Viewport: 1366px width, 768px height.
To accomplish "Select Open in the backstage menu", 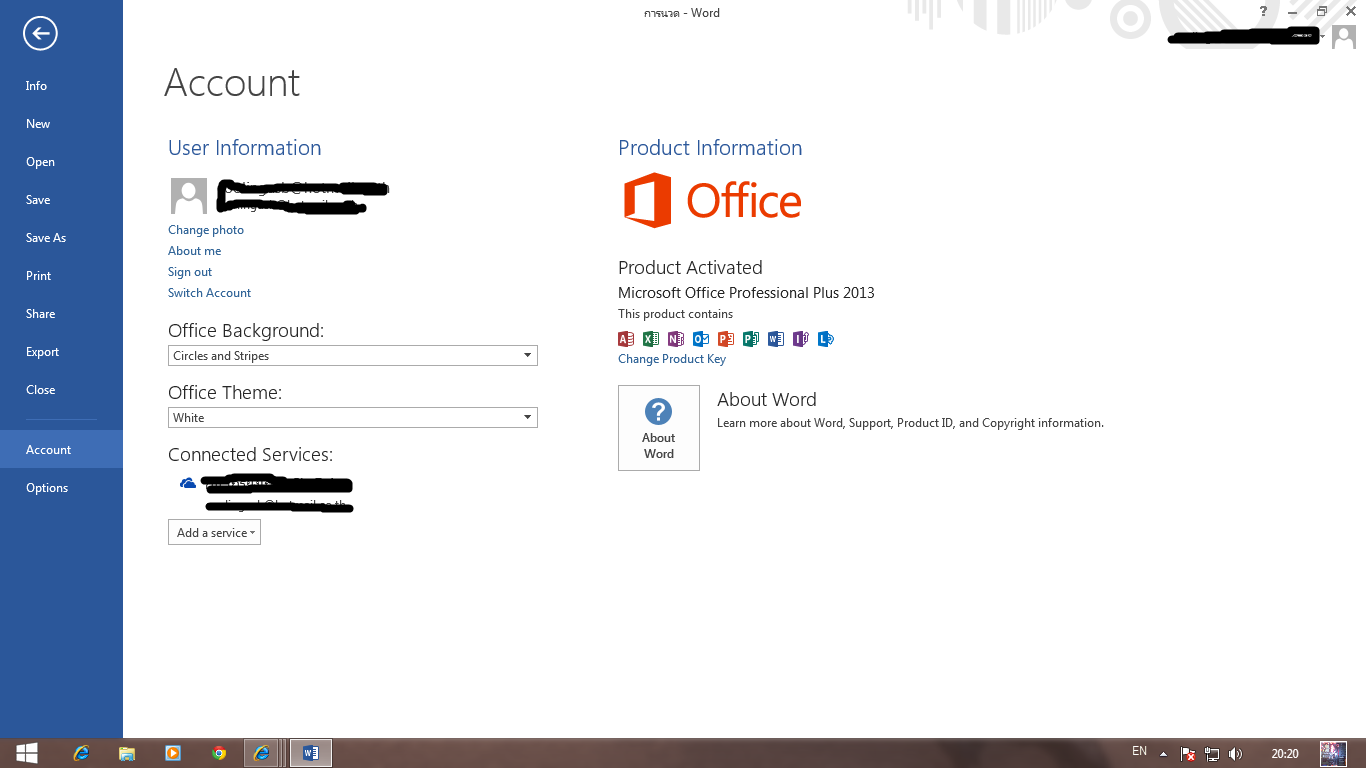I will [40, 162].
